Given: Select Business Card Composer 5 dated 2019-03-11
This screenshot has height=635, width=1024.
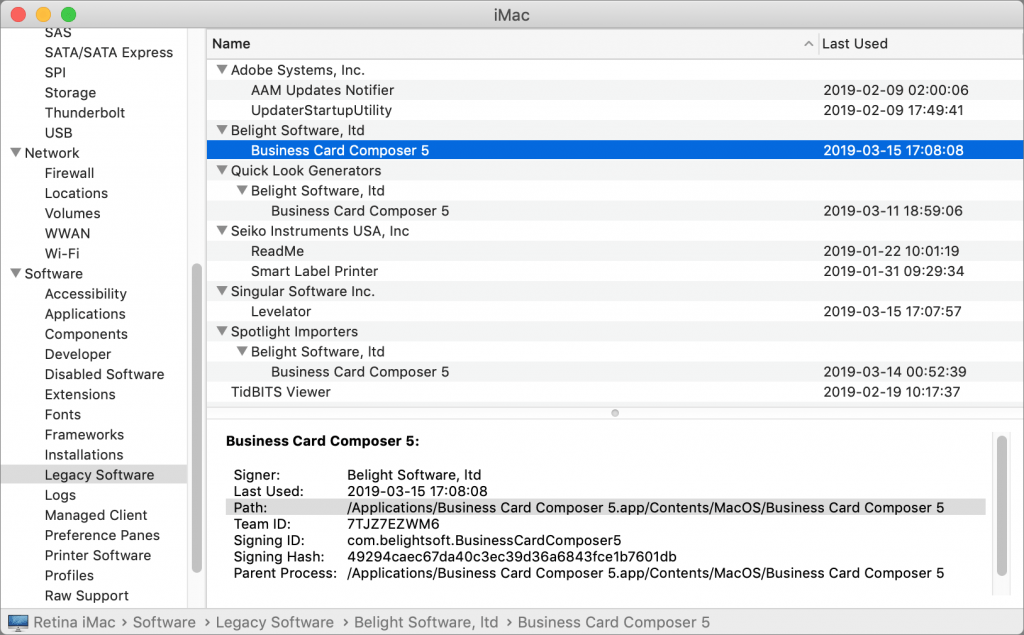Looking at the screenshot, I should [x=615, y=211].
